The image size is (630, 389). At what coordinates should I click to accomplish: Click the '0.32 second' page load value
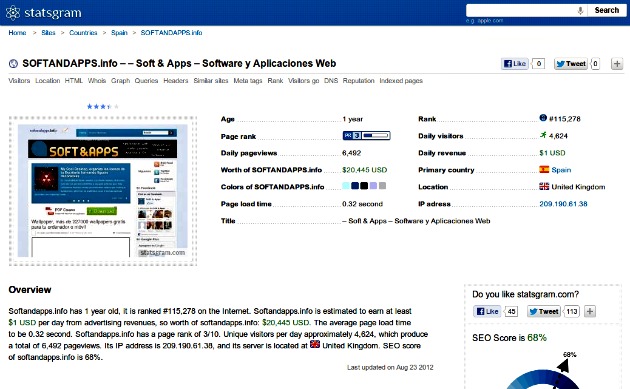coord(362,204)
